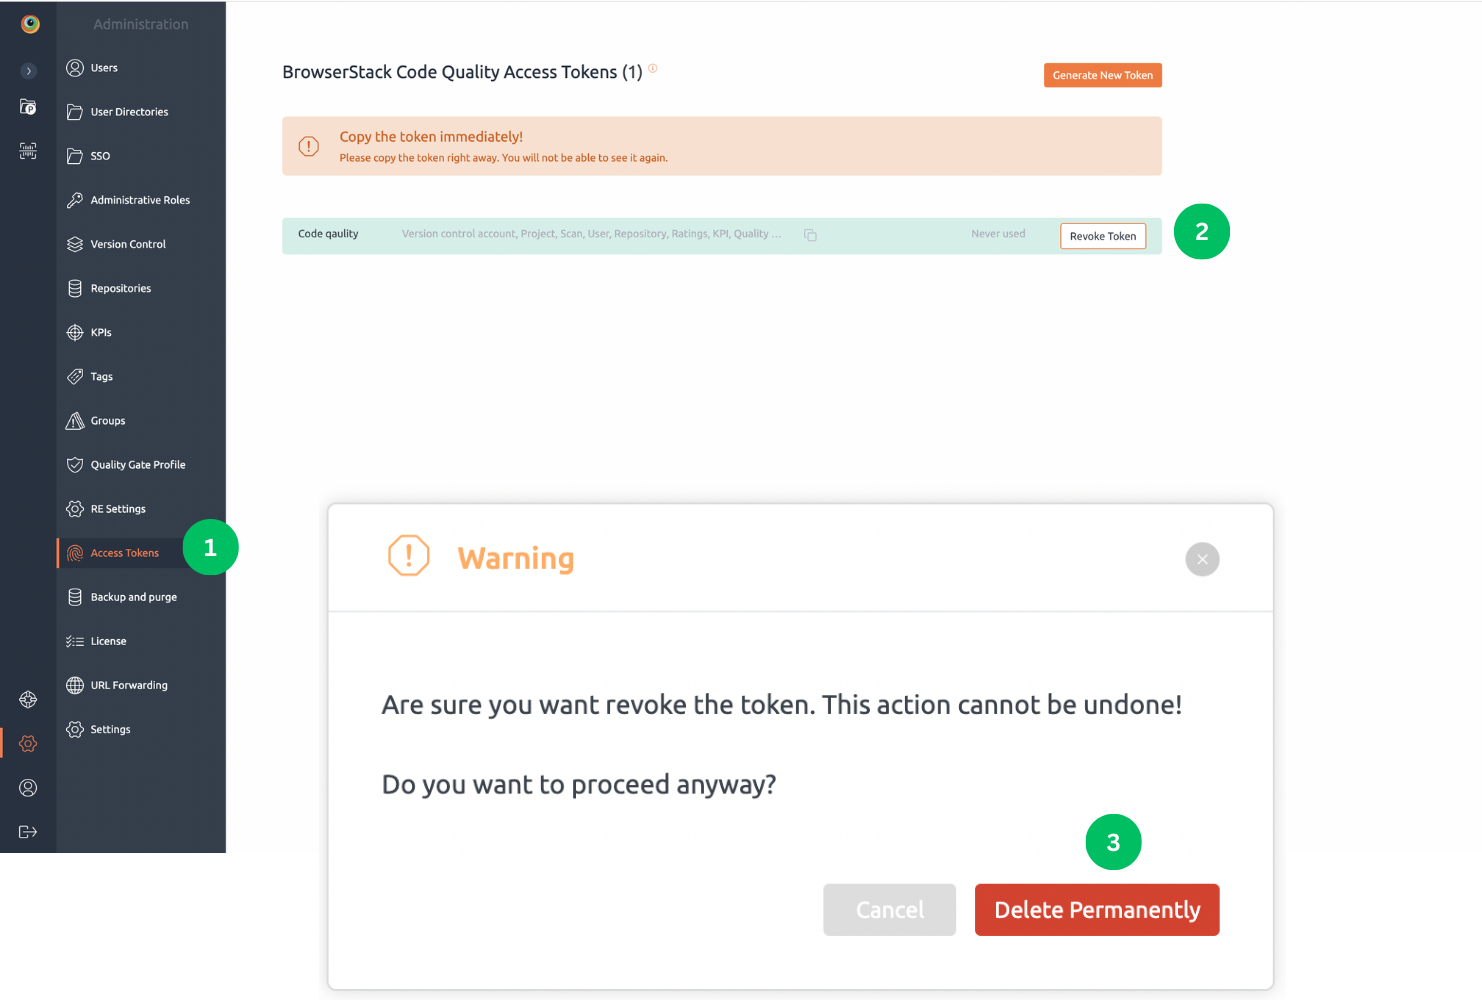Click the Revoke Token button
This screenshot has height=1000, width=1482.
click(x=1103, y=236)
